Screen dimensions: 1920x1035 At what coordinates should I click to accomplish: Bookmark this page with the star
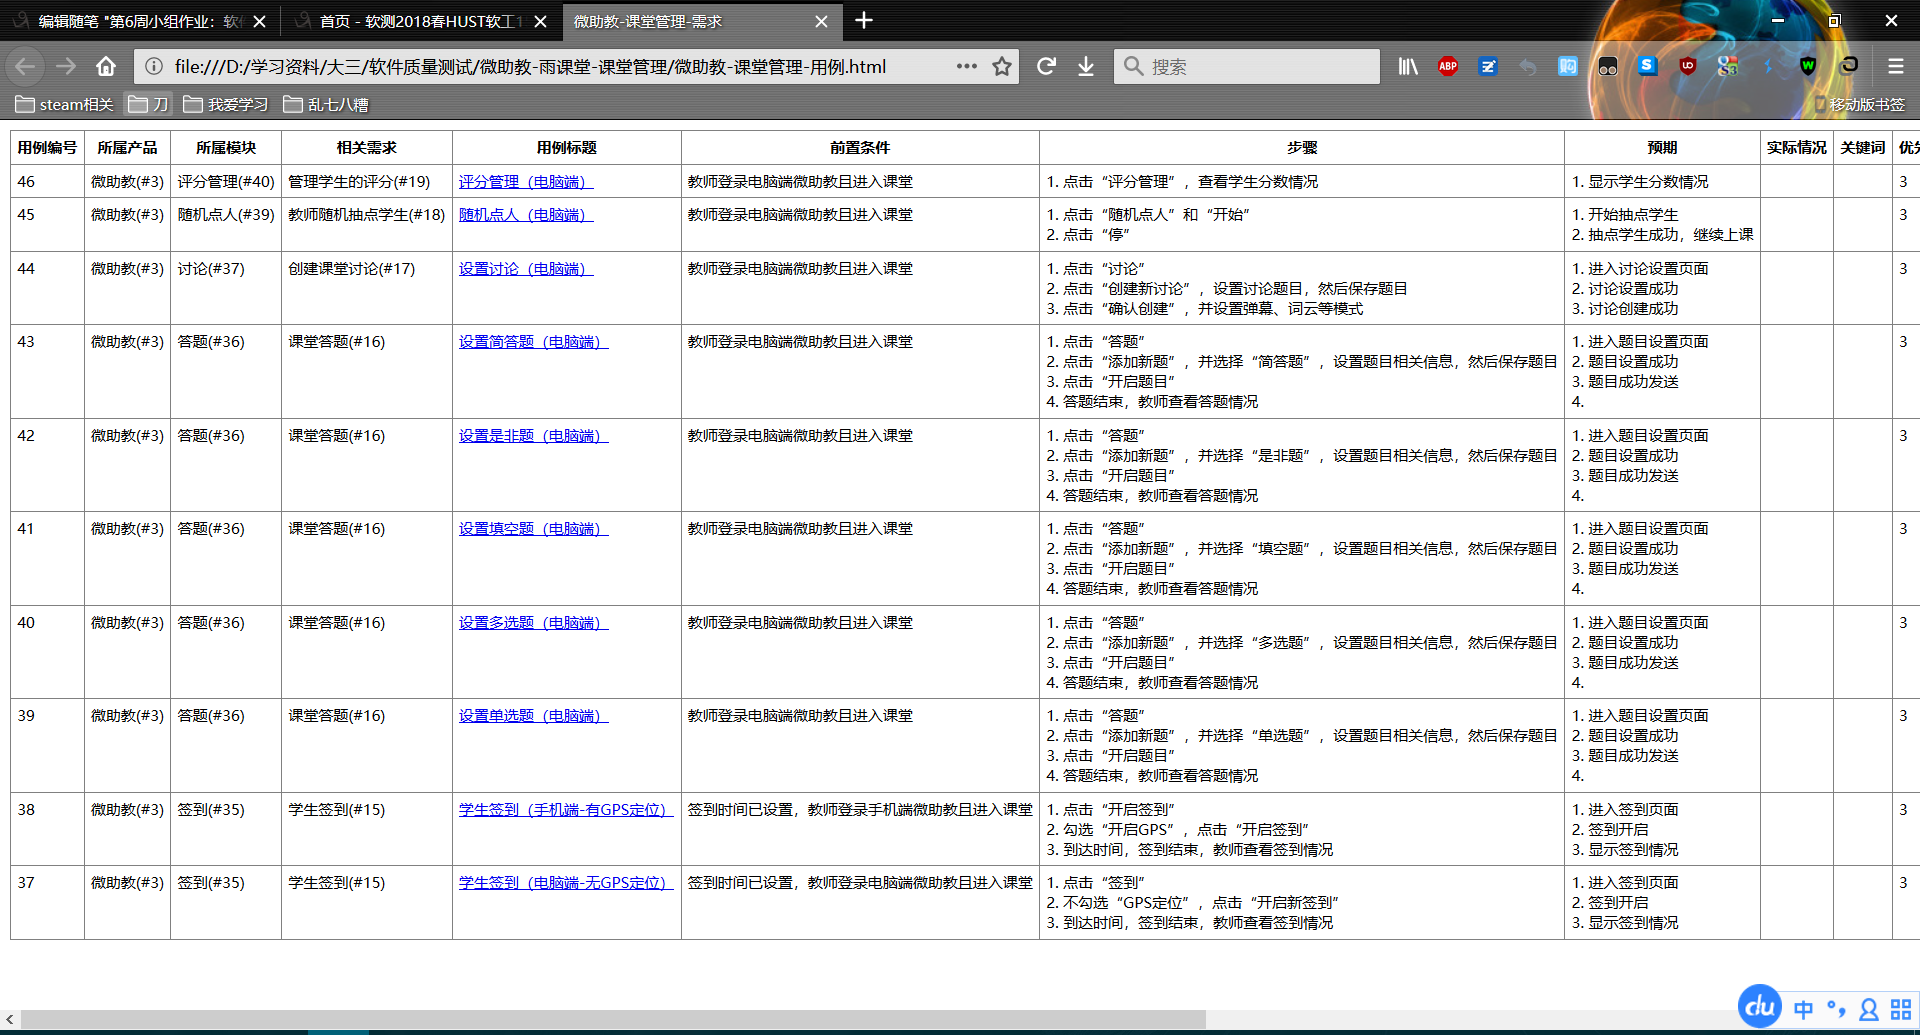point(1001,66)
